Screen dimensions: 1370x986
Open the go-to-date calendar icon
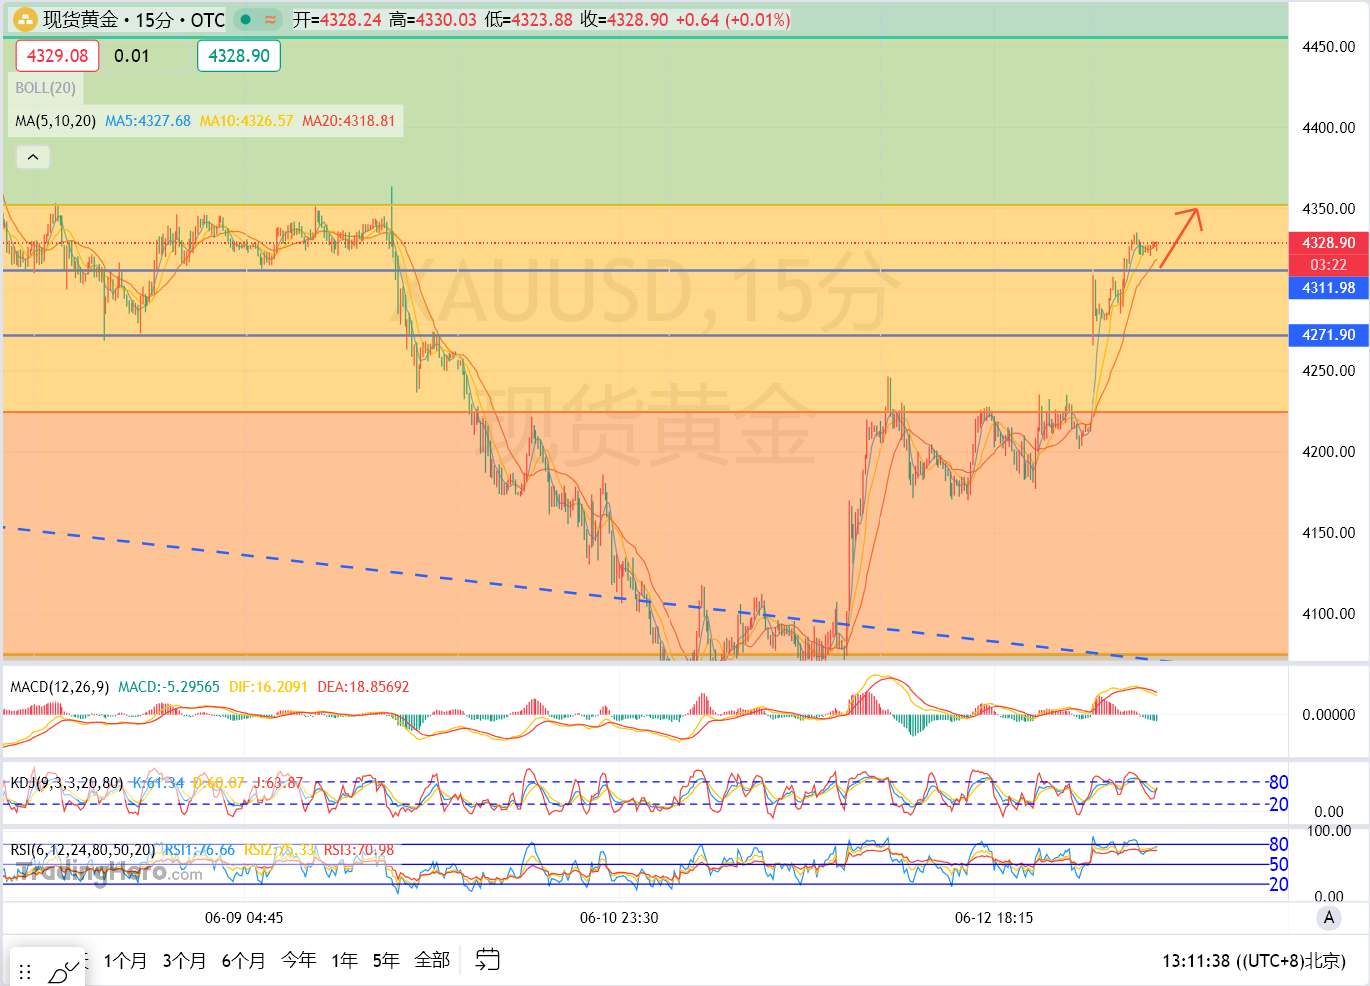tap(487, 960)
